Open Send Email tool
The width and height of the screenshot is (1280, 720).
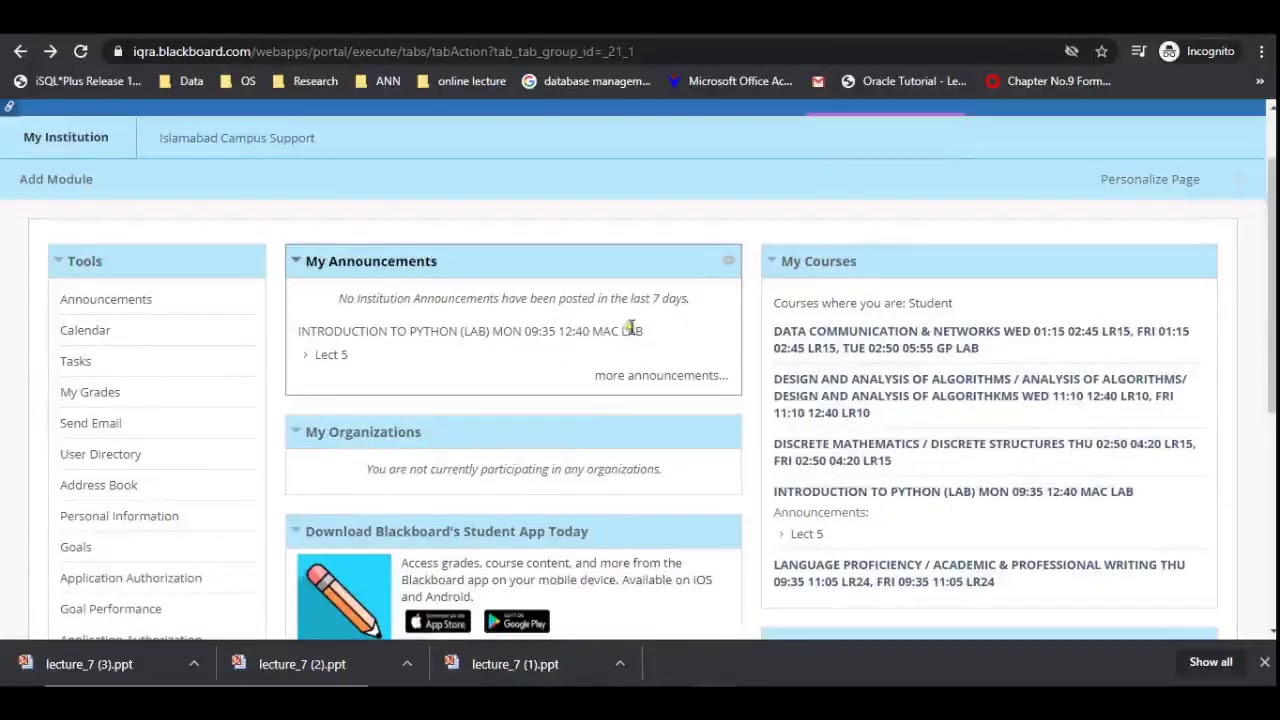[91, 423]
